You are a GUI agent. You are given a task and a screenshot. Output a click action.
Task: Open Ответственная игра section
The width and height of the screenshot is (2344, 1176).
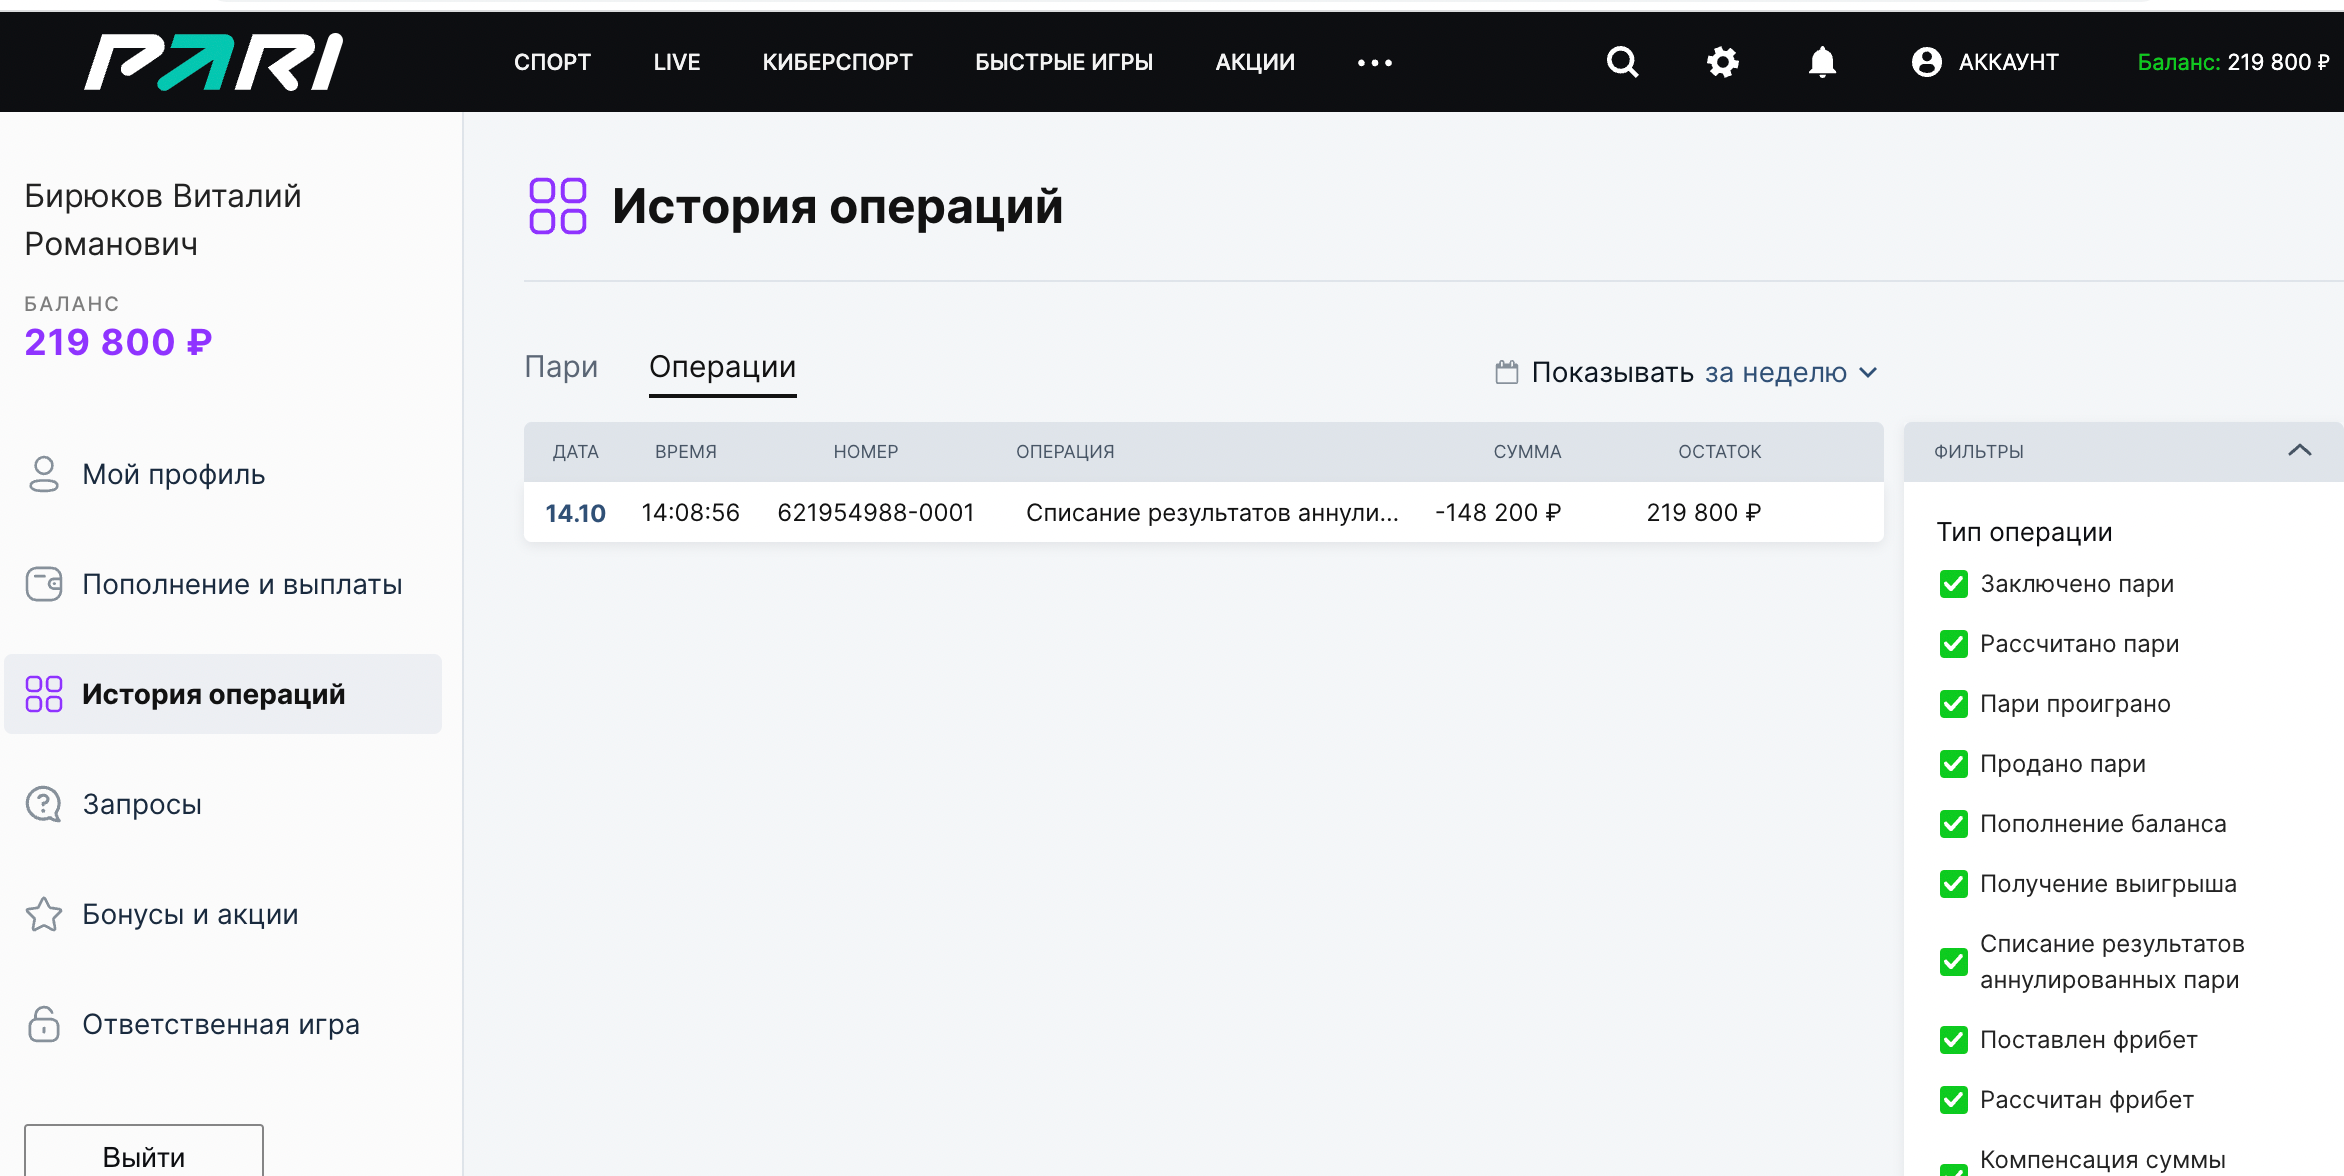point(220,1024)
